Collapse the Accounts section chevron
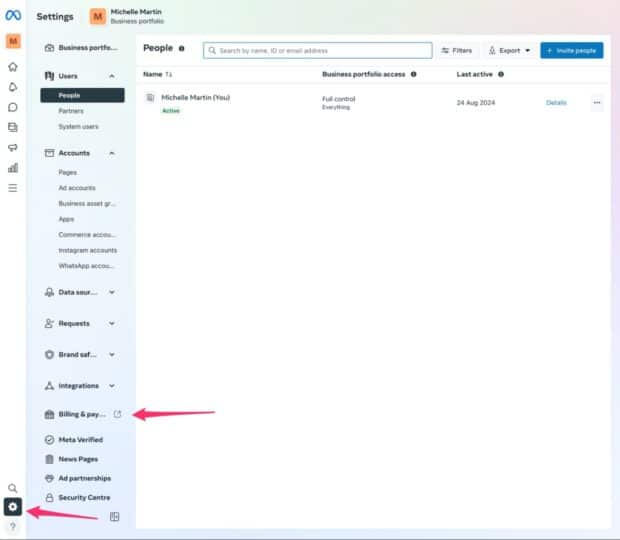 click(x=112, y=153)
